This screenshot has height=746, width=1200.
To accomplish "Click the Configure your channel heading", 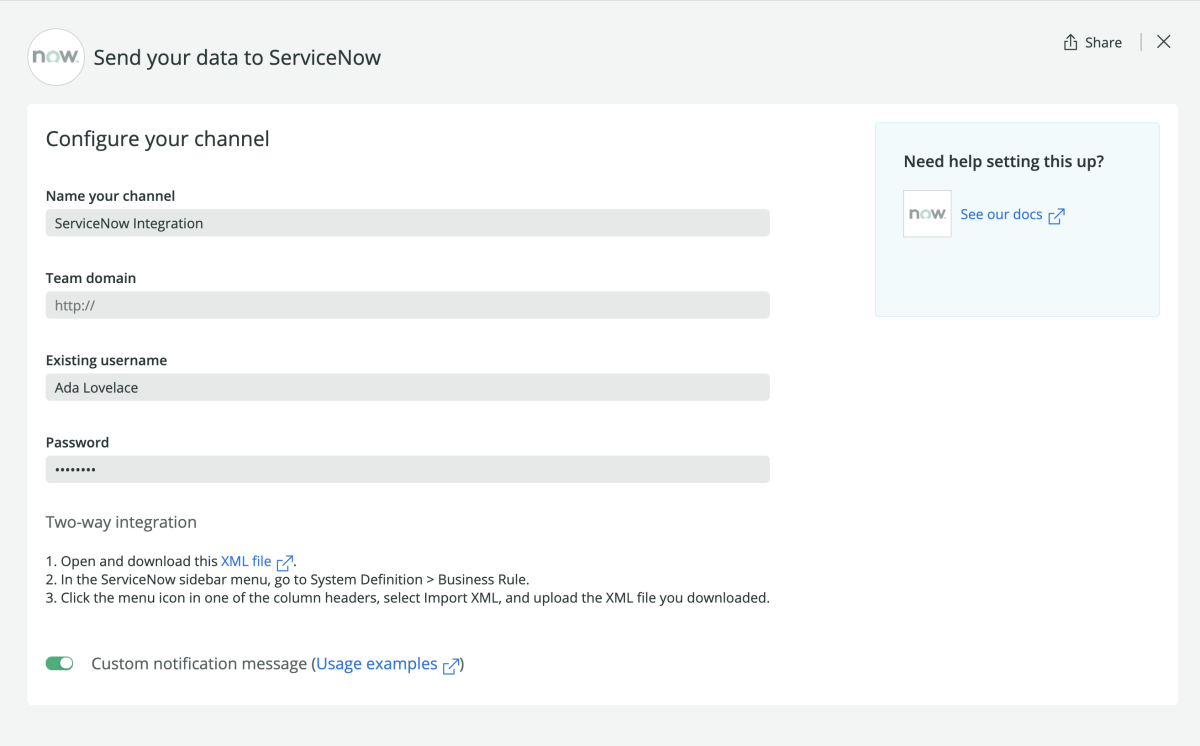I will click(158, 139).
